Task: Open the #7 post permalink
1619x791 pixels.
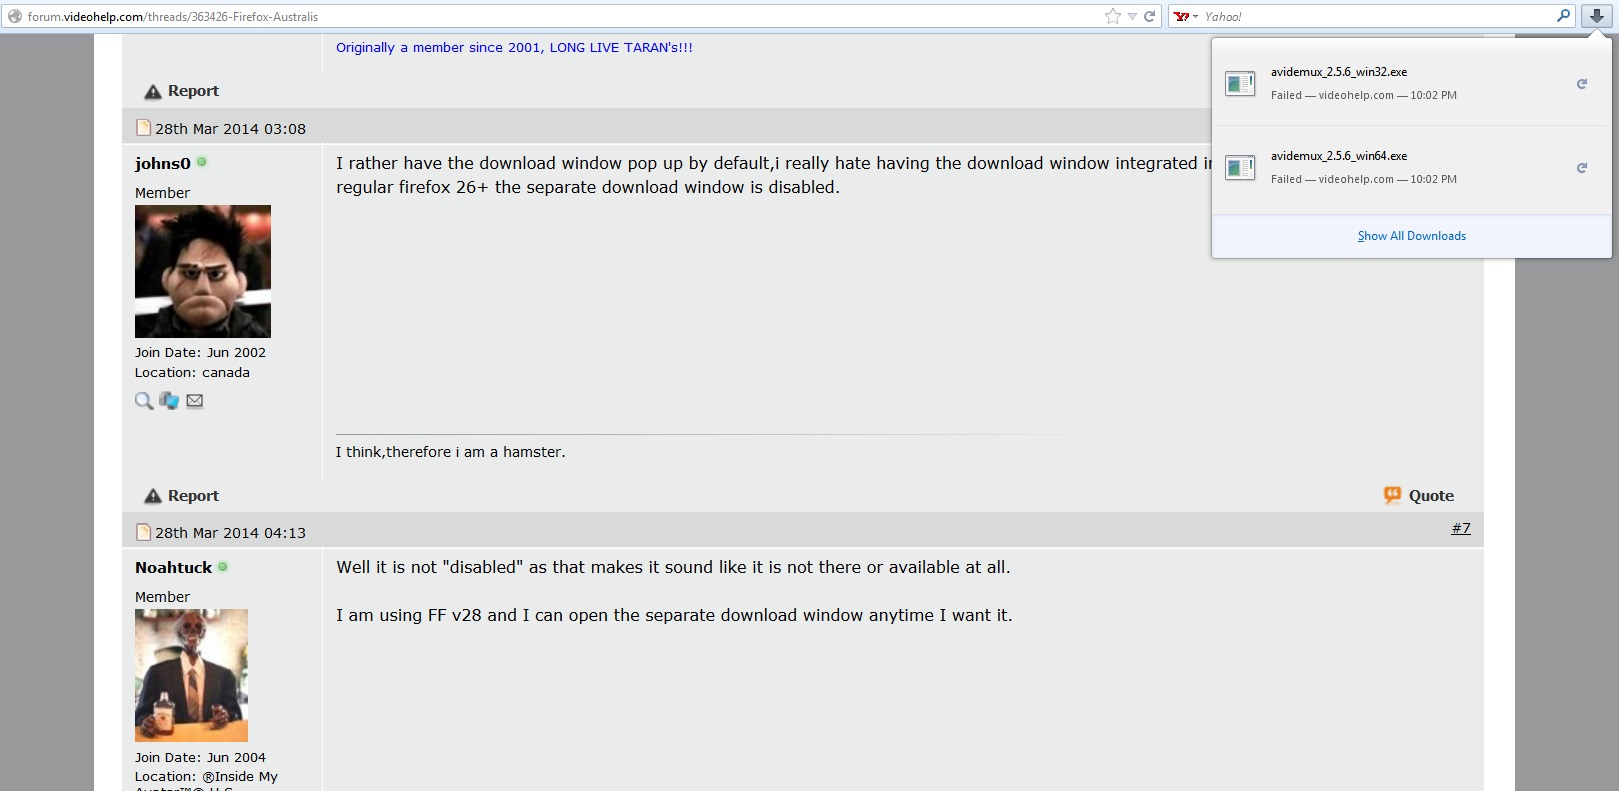Action: point(1461,528)
